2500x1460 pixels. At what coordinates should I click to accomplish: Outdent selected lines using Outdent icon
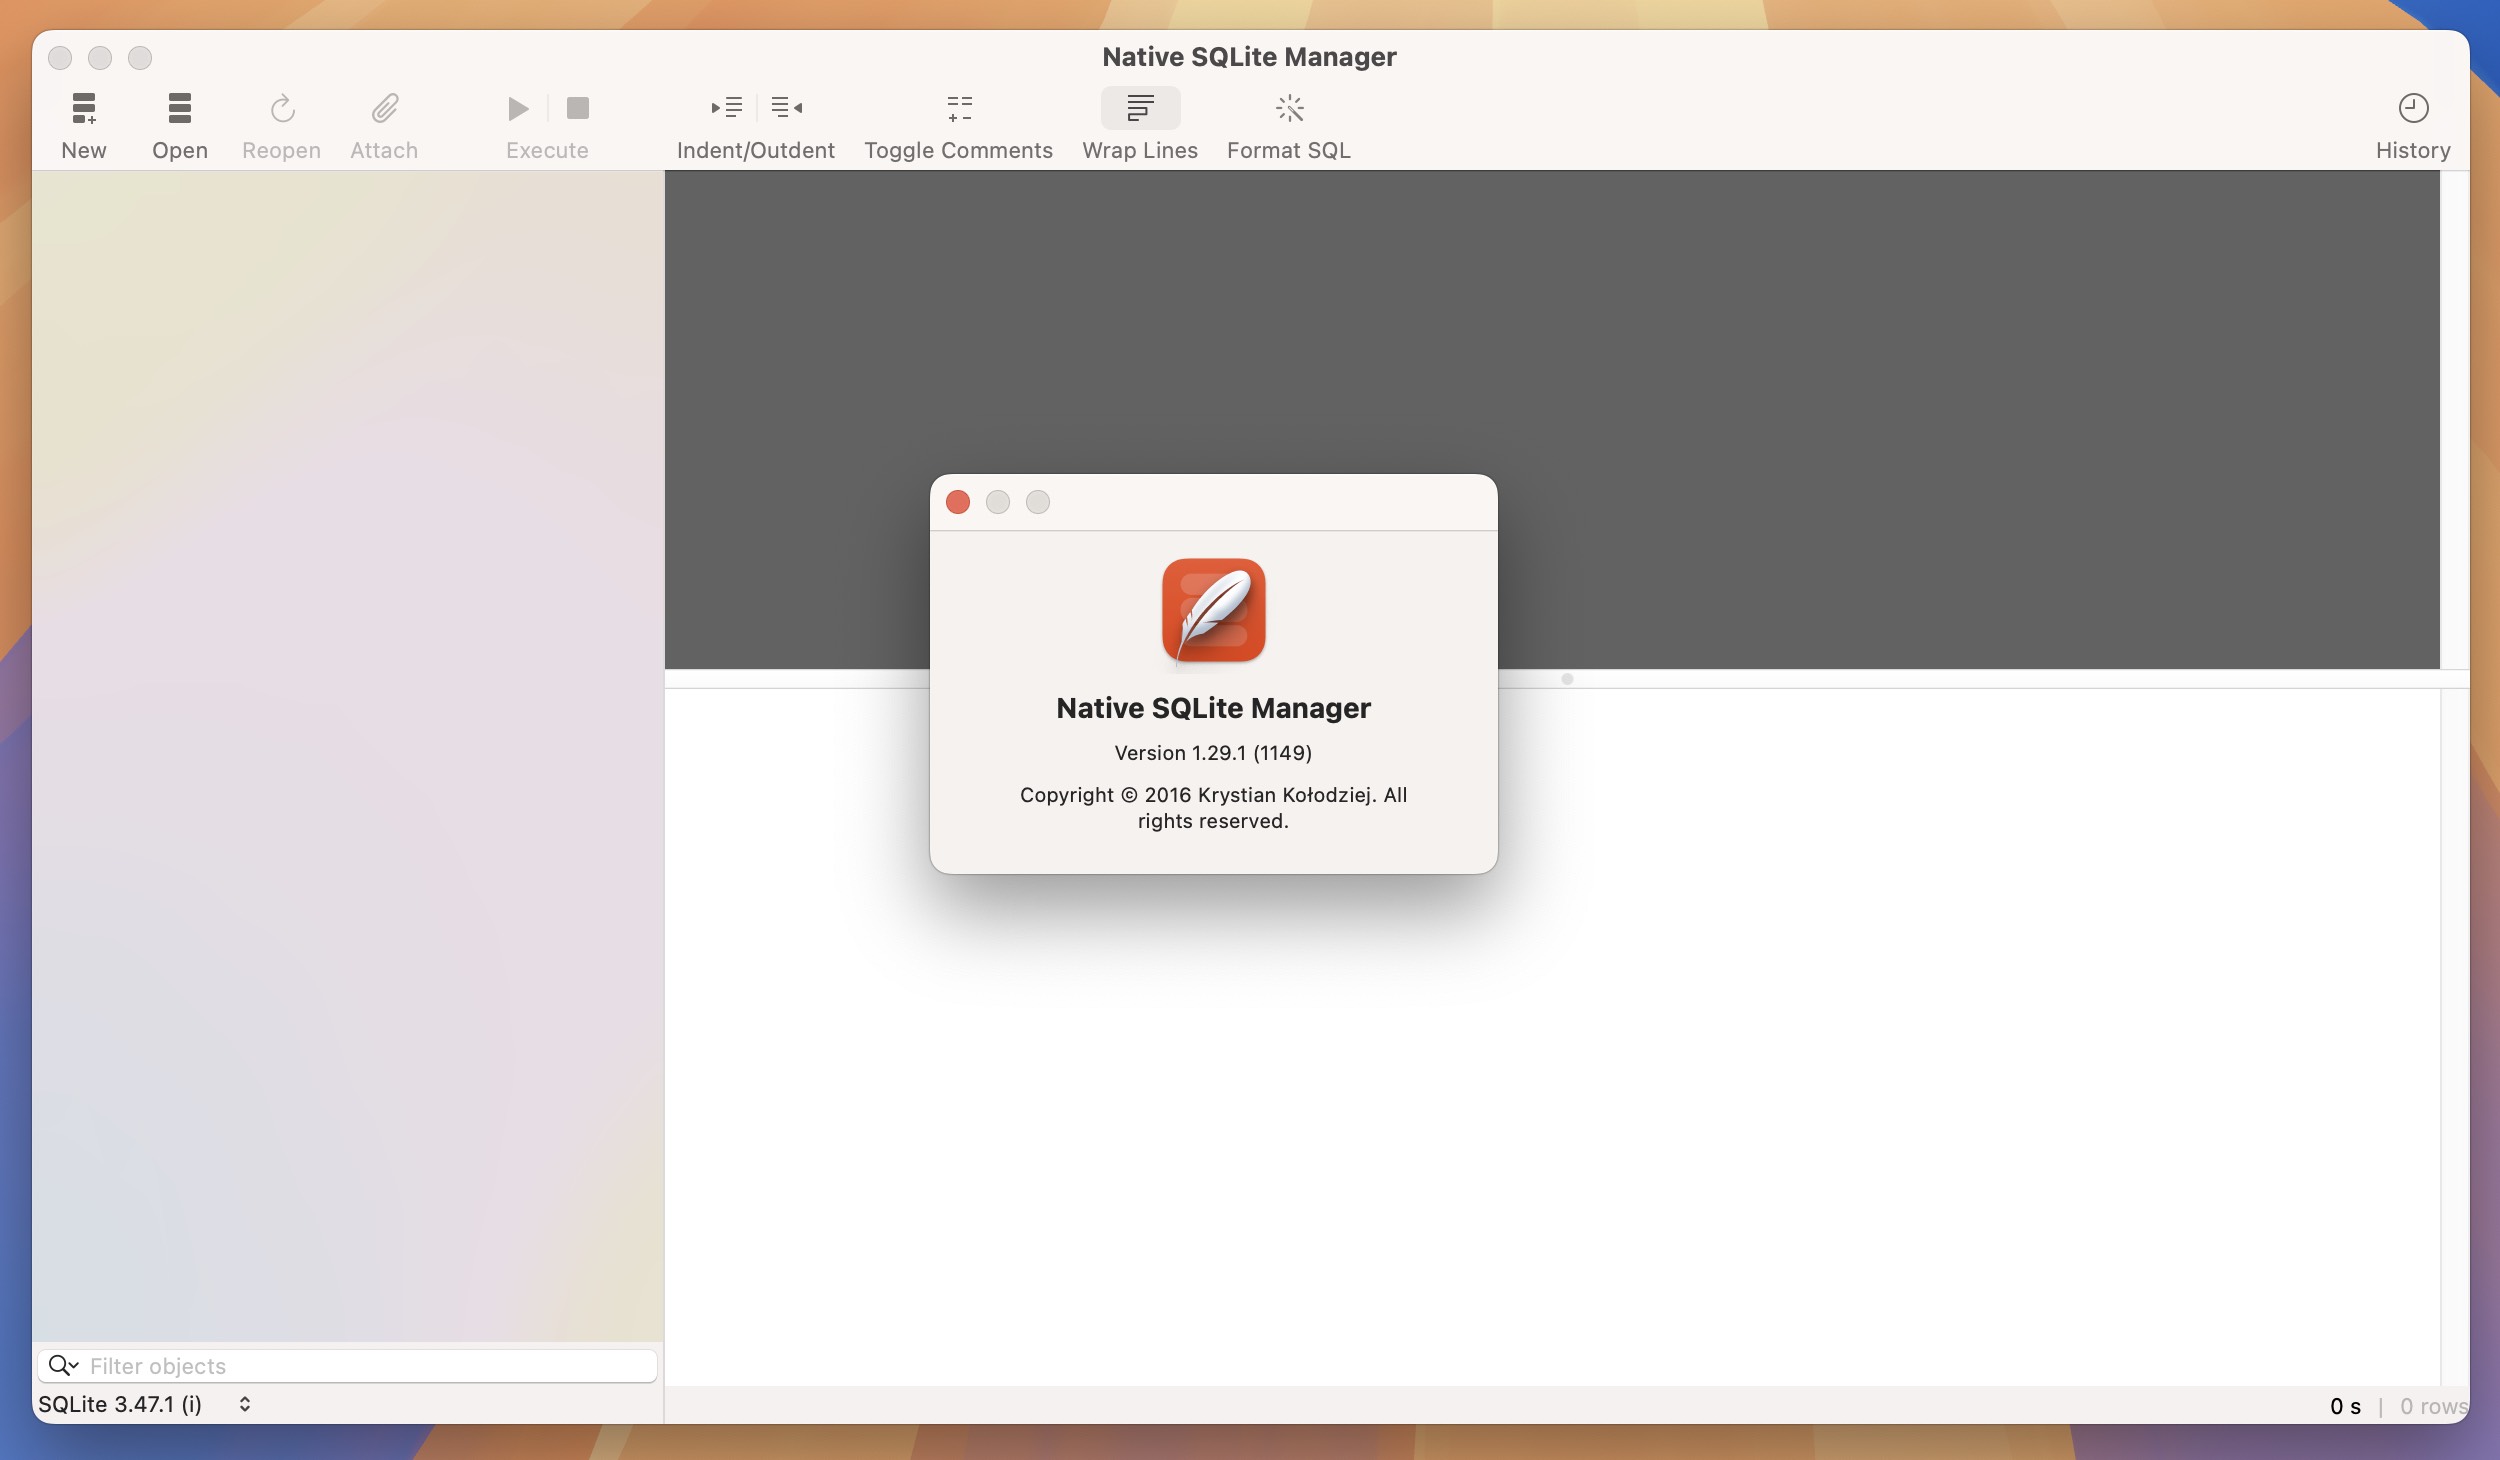[787, 107]
